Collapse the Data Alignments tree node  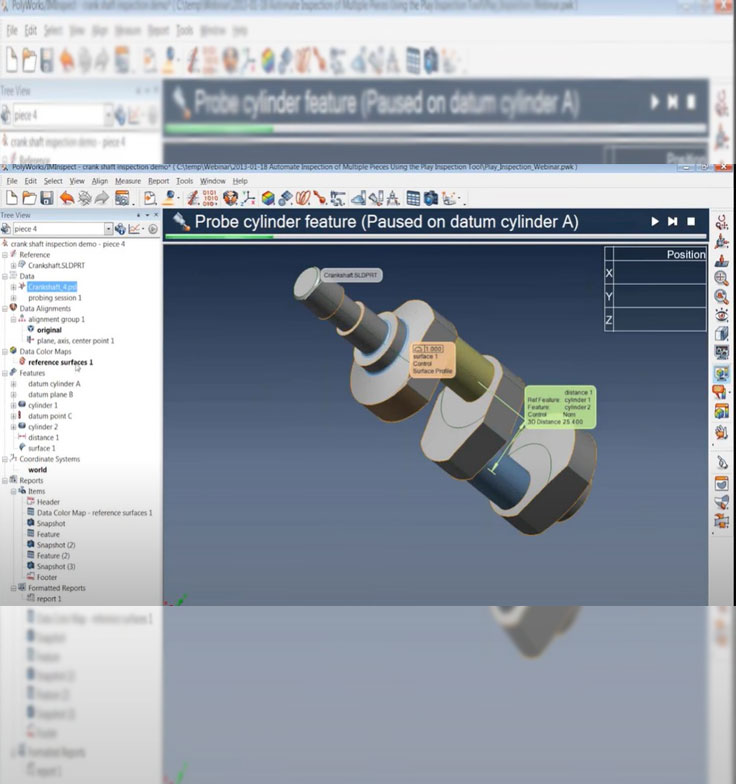5,308
